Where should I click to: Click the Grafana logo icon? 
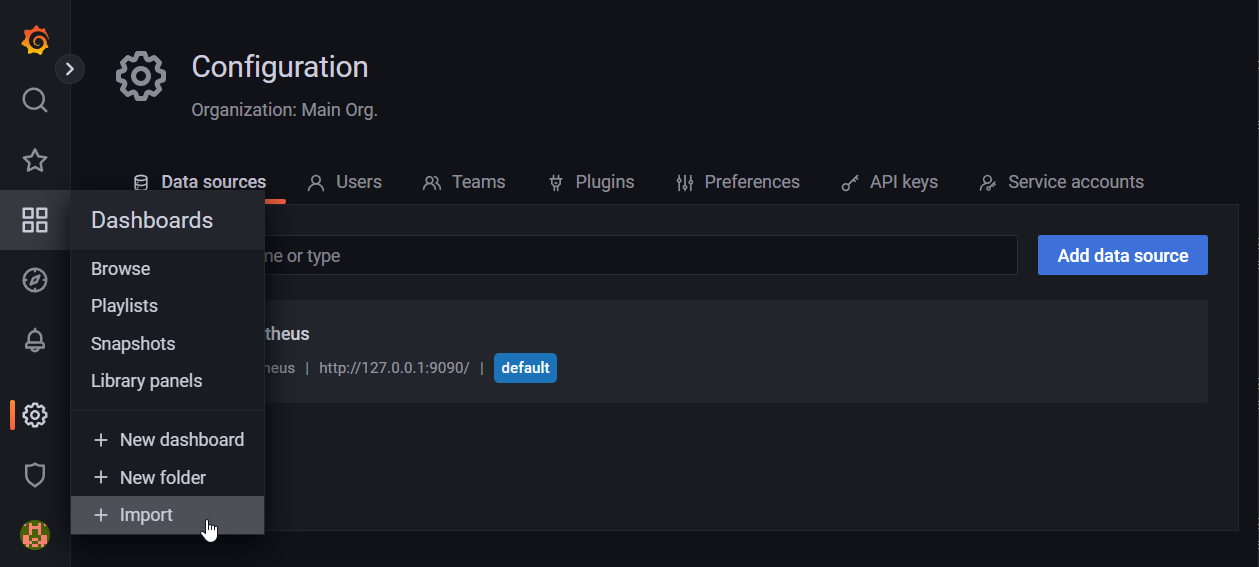click(x=35, y=41)
